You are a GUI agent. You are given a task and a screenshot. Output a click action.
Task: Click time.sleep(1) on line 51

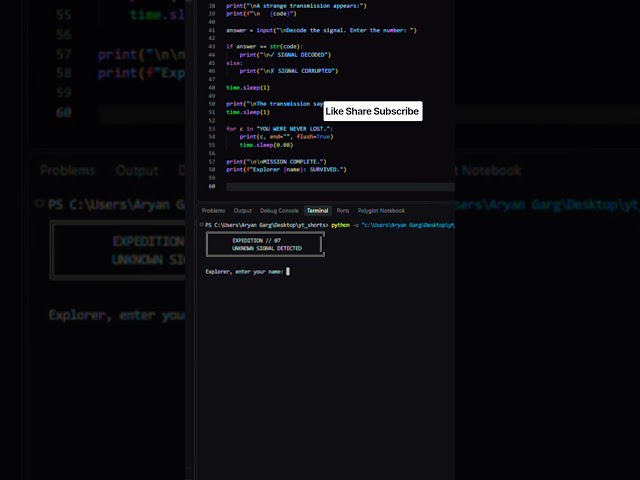click(x=248, y=112)
